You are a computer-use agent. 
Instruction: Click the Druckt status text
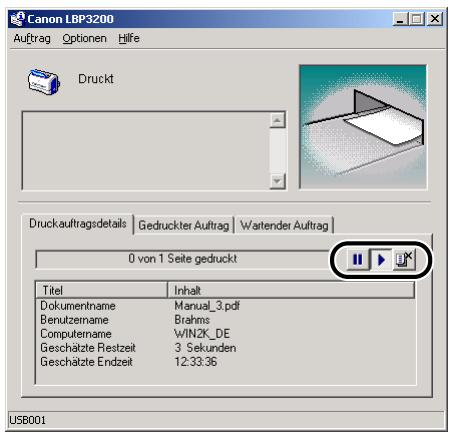(96, 79)
